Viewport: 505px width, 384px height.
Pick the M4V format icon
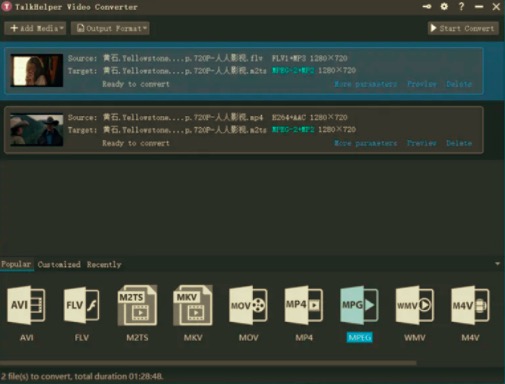click(x=470, y=305)
